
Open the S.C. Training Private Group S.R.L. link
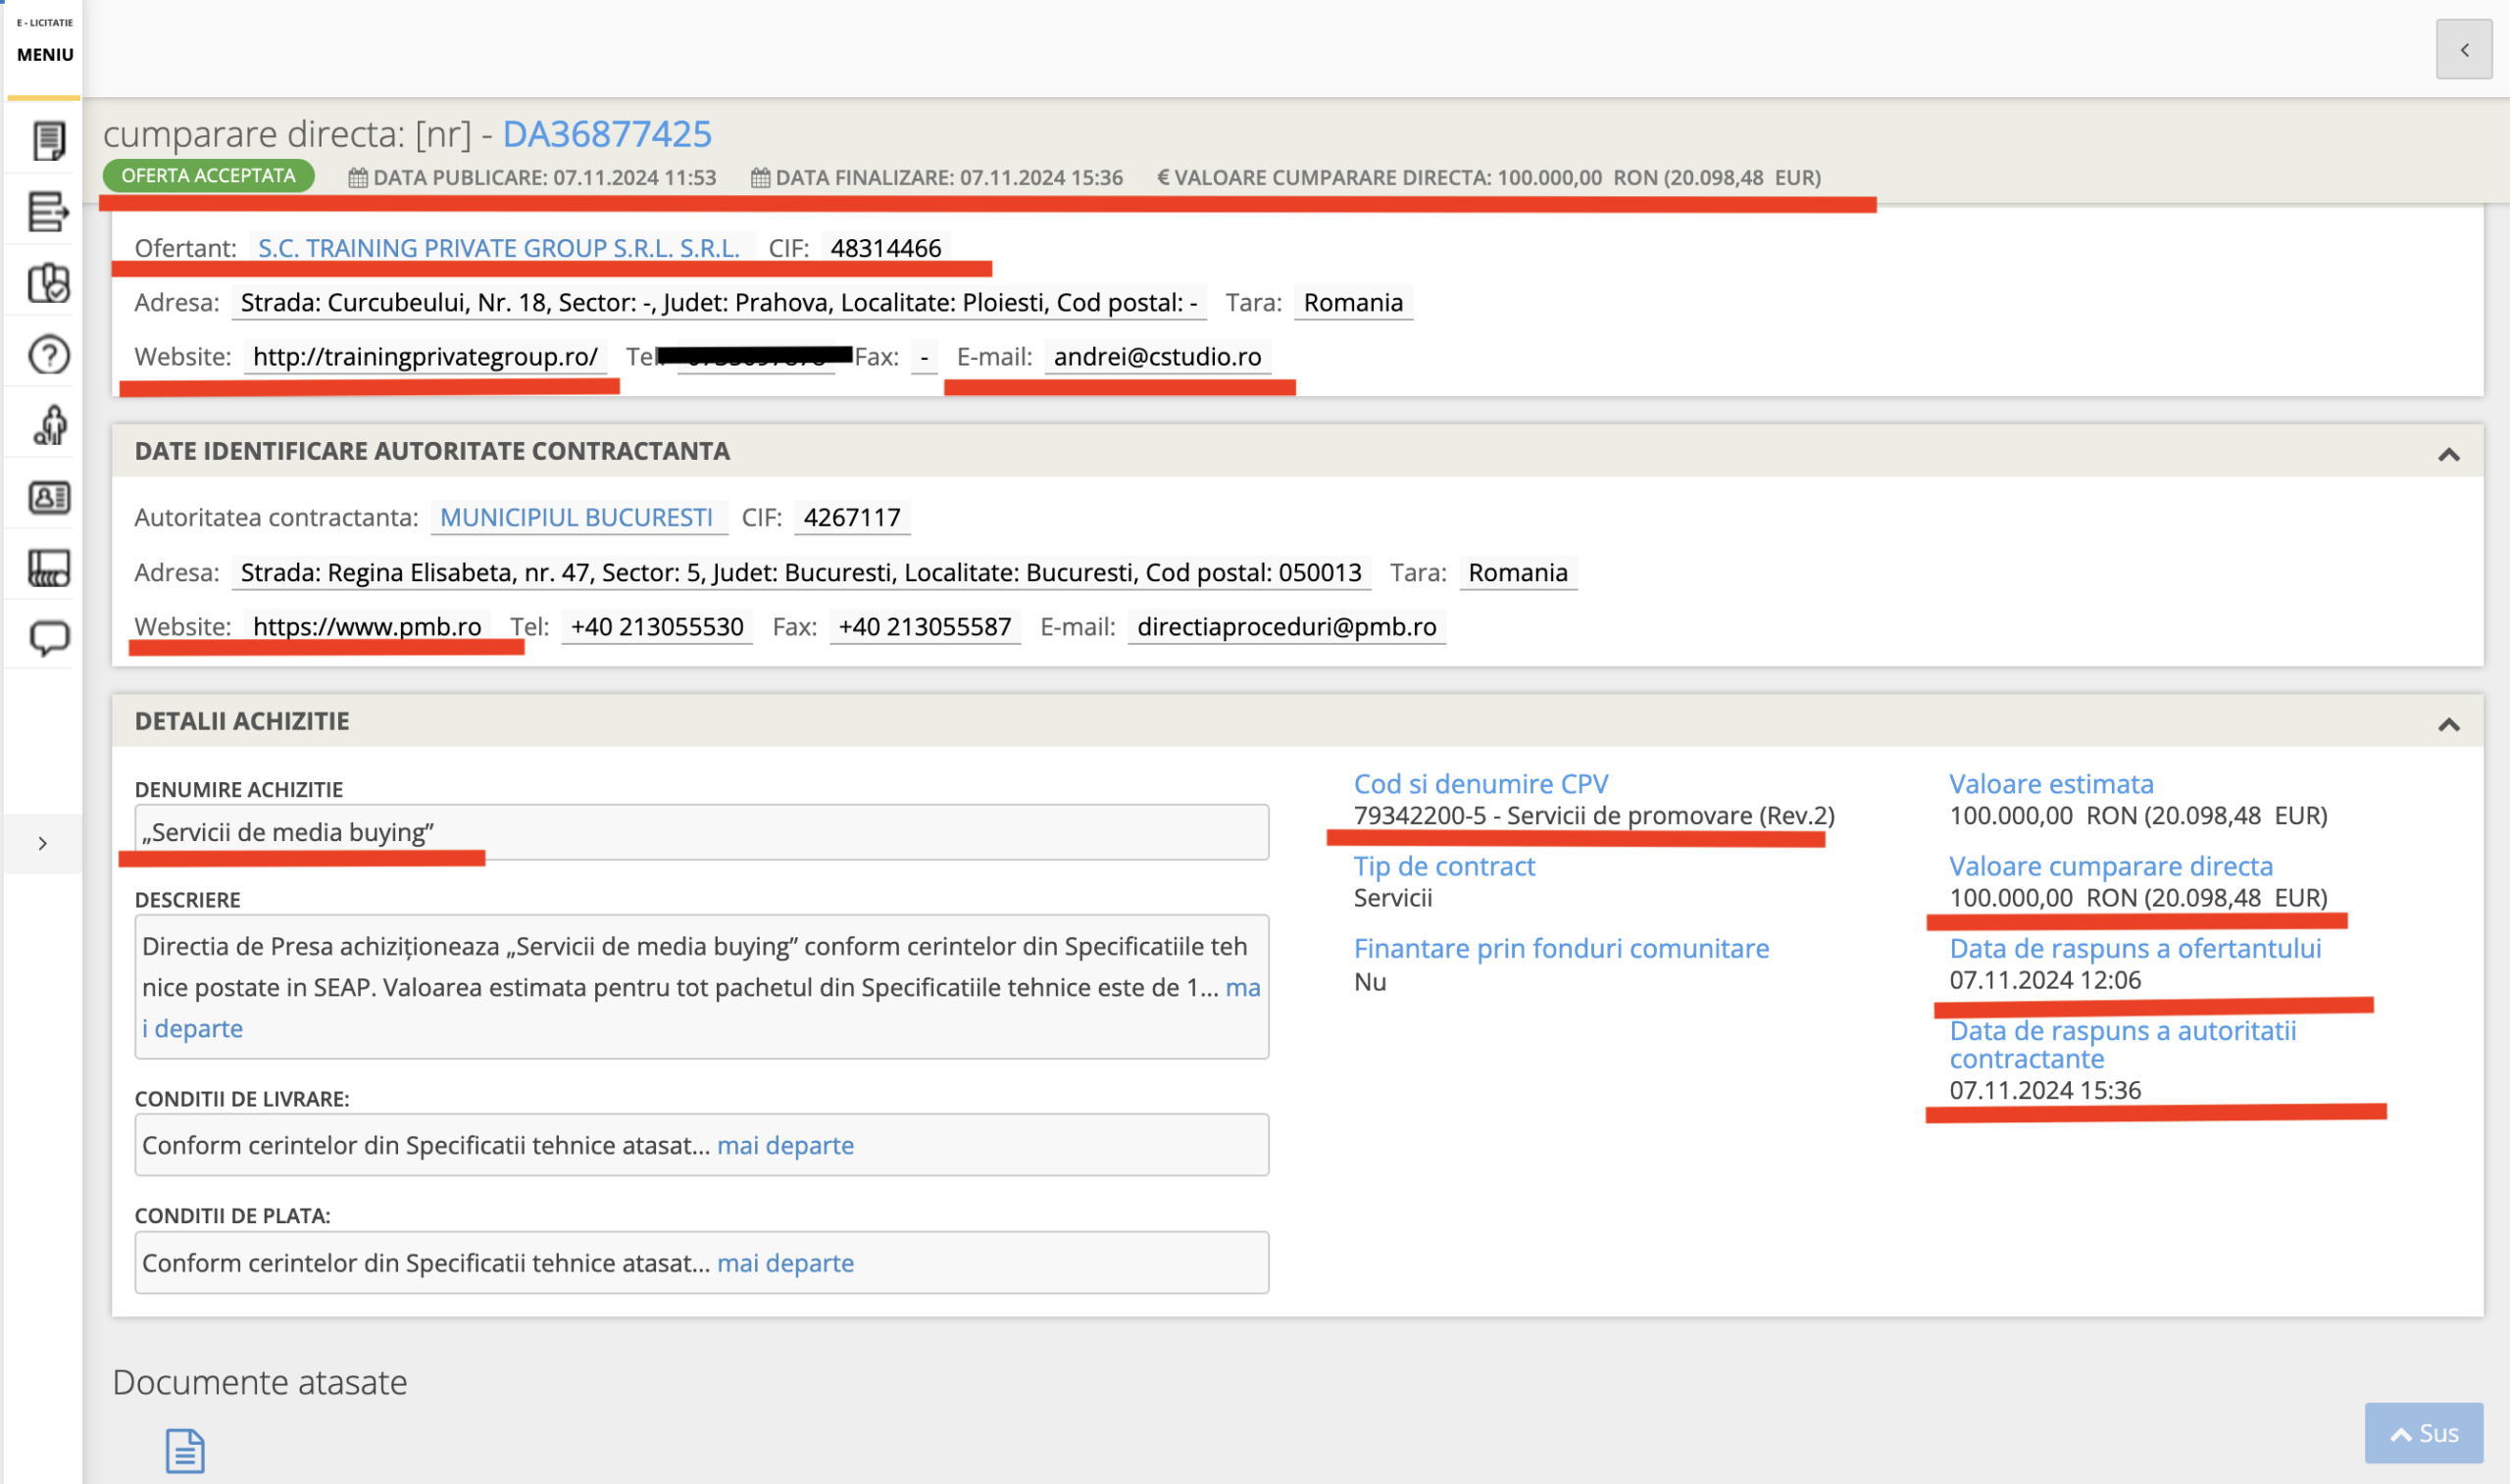[x=498, y=248]
